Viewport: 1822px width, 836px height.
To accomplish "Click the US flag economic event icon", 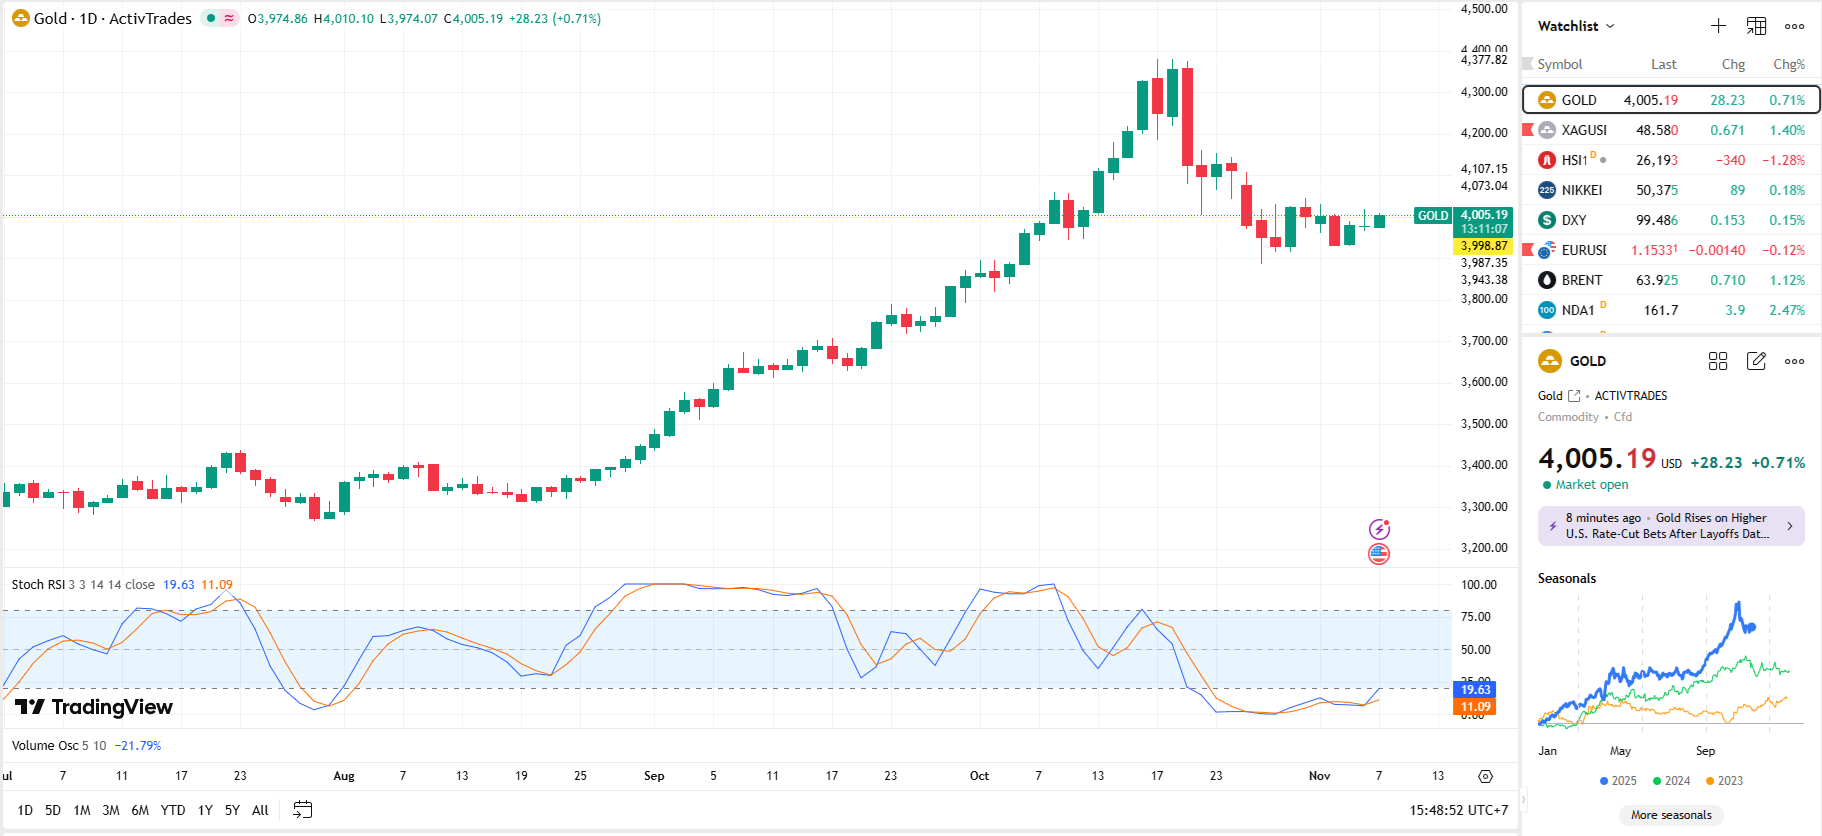I will pos(1379,554).
